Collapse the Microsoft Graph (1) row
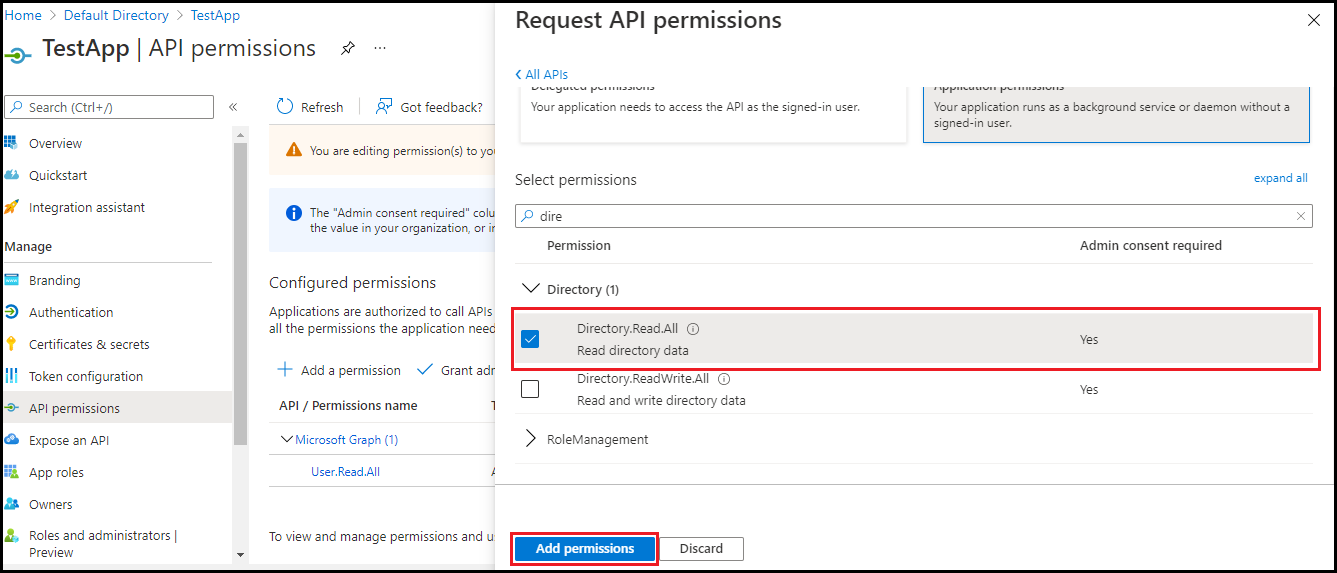This screenshot has width=1337, height=573. coord(288,440)
